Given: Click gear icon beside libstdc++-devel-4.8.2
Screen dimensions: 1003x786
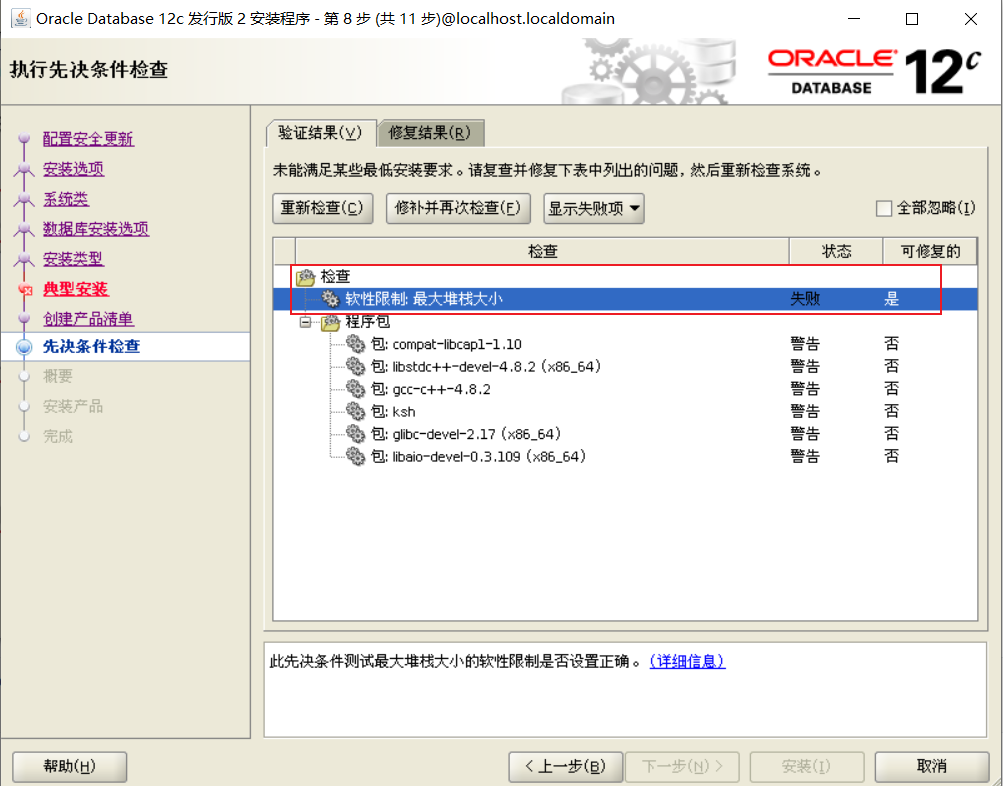Looking at the screenshot, I should point(356,366).
